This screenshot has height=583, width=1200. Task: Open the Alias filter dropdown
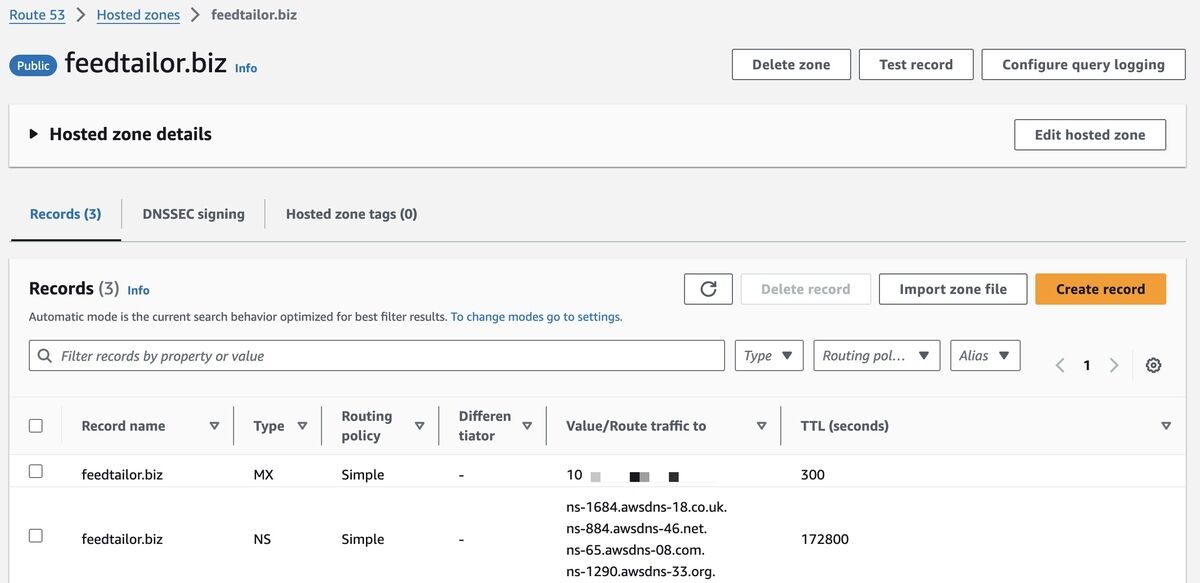[985, 356]
